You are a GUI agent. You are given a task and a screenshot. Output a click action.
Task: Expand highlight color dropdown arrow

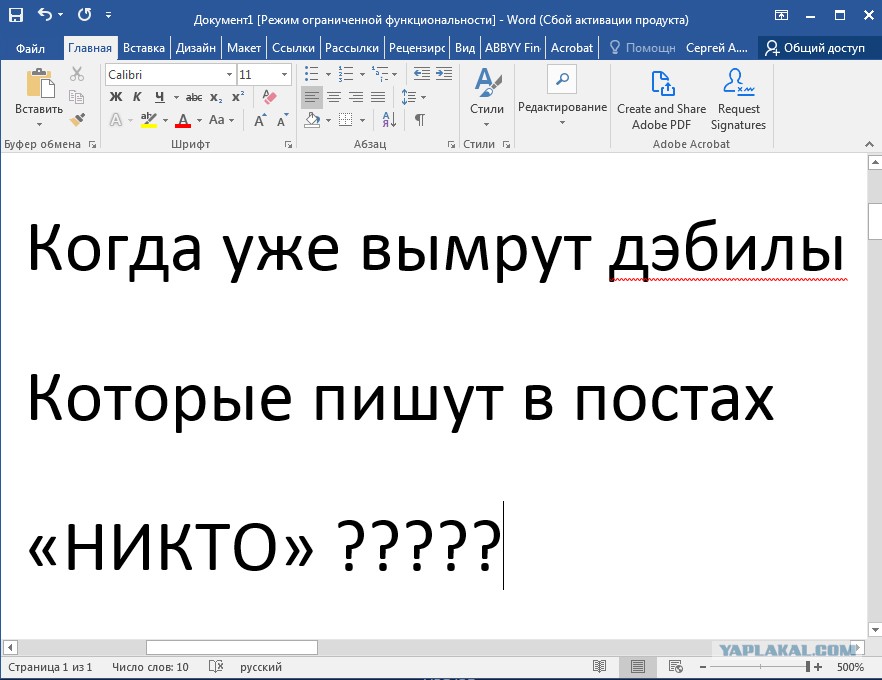click(x=165, y=120)
